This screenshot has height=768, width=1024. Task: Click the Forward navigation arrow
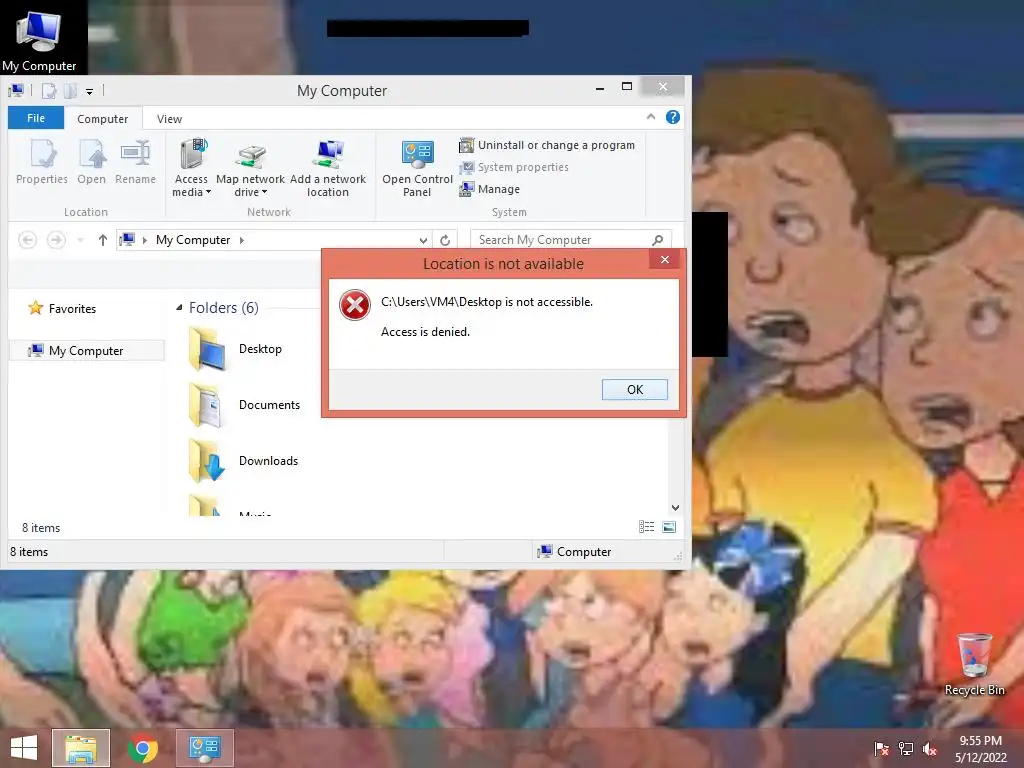(x=56, y=240)
